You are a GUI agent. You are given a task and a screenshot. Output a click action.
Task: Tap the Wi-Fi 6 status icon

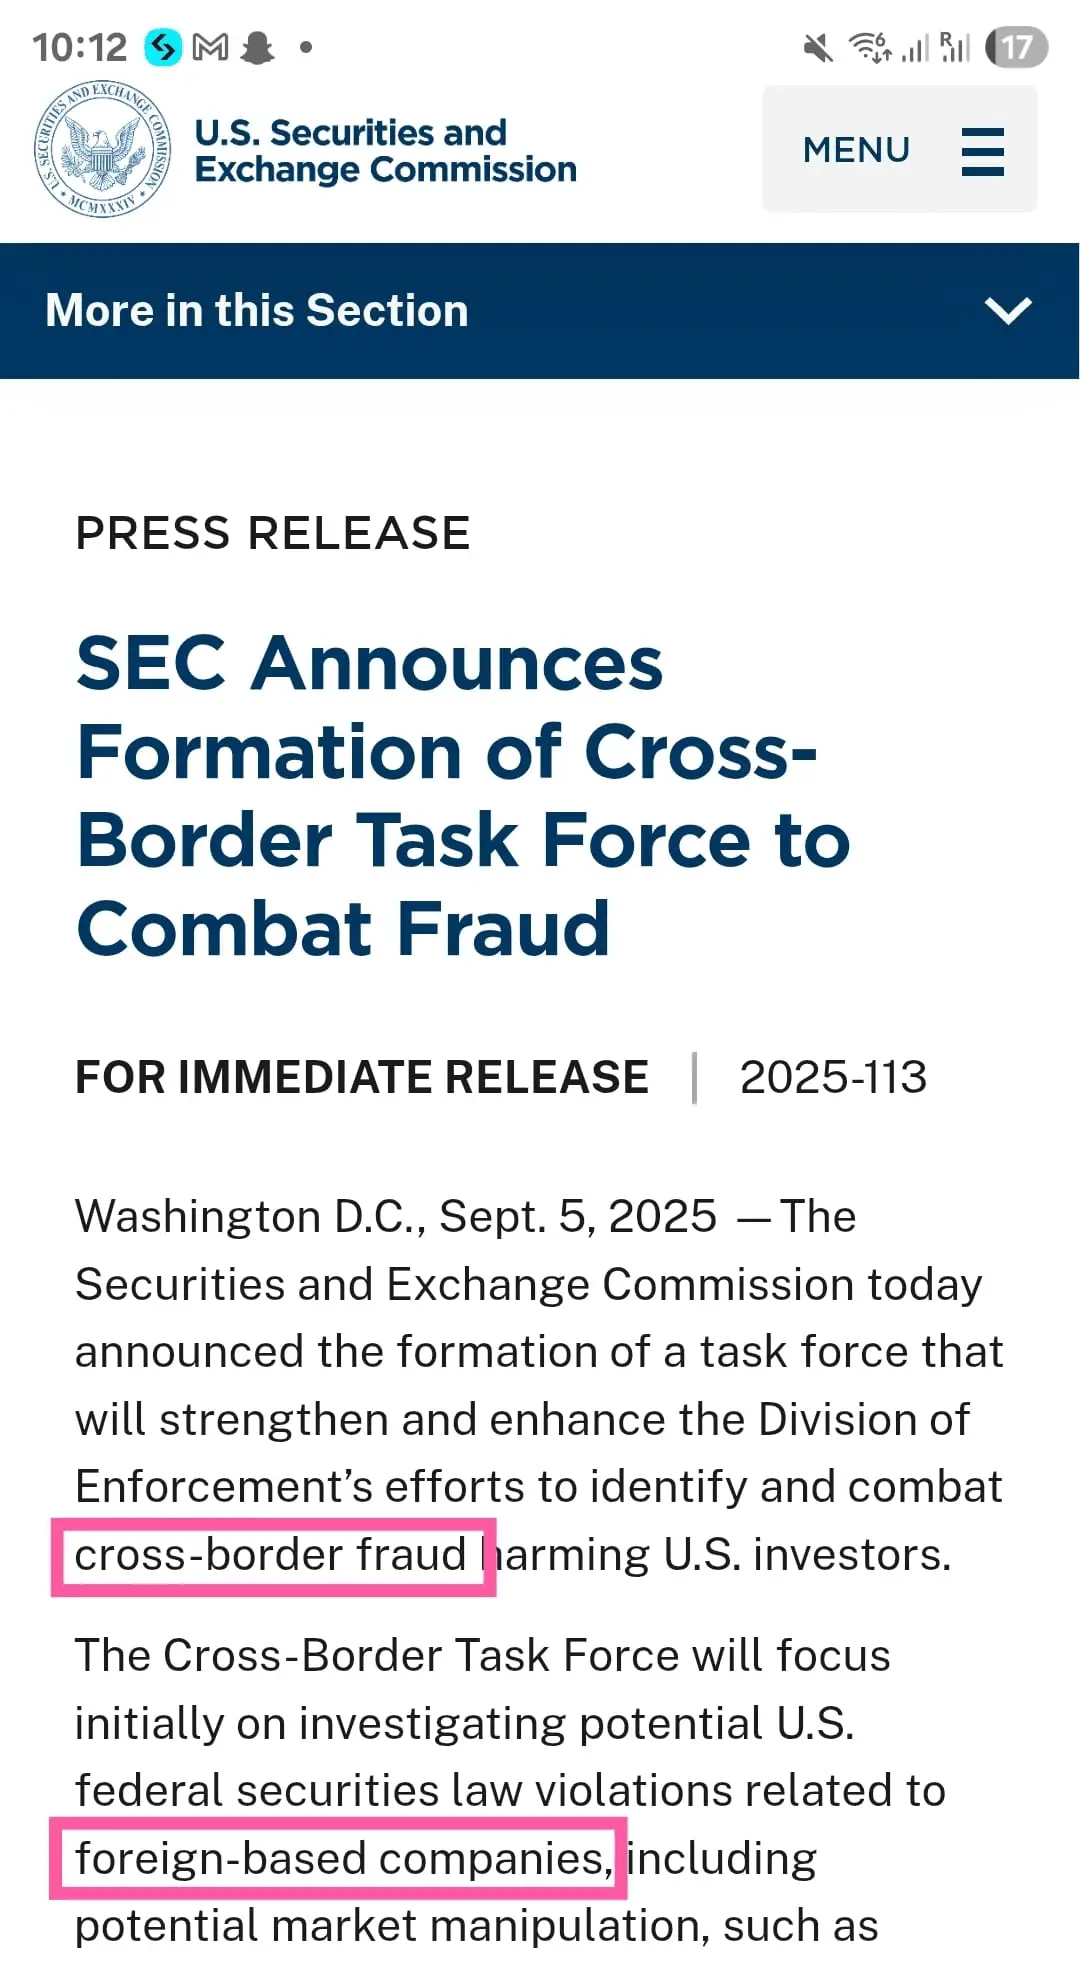[870, 47]
